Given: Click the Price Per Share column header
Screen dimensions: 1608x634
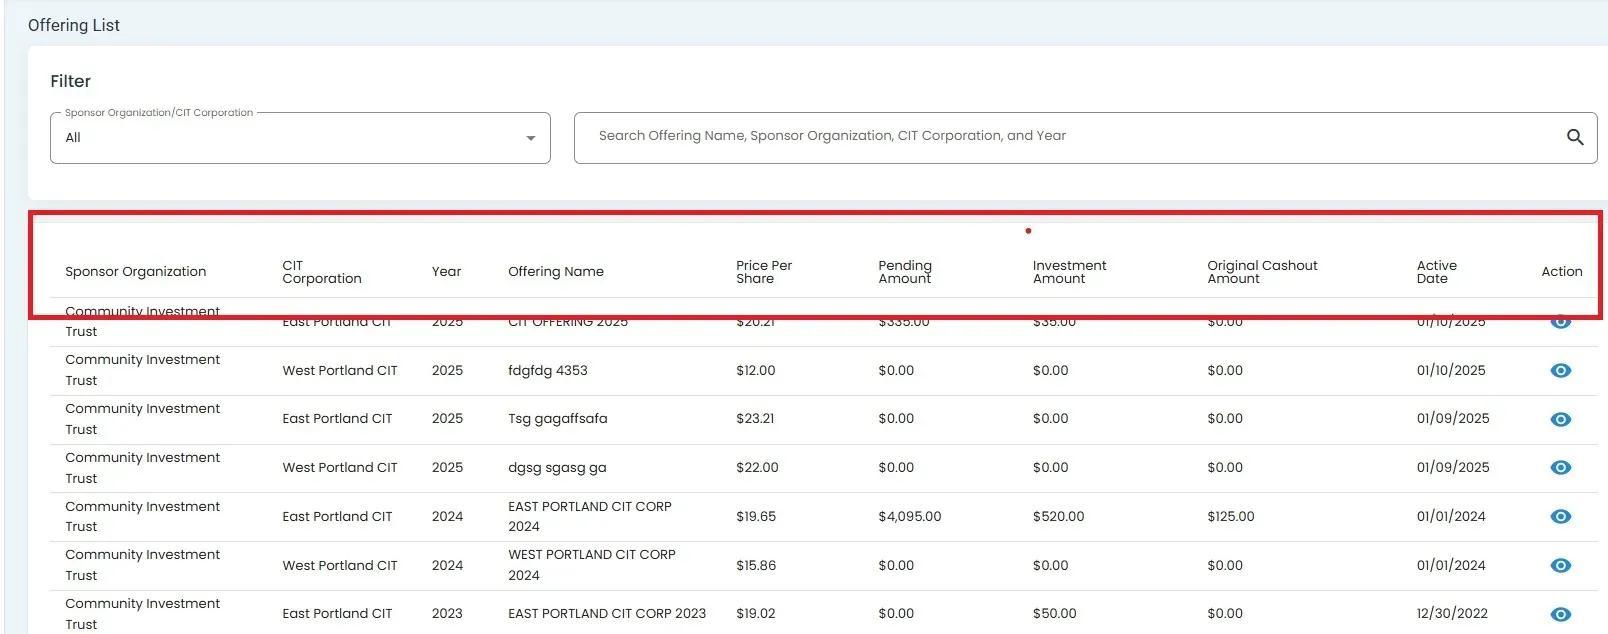Looking at the screenshot, I should [764, 272].
